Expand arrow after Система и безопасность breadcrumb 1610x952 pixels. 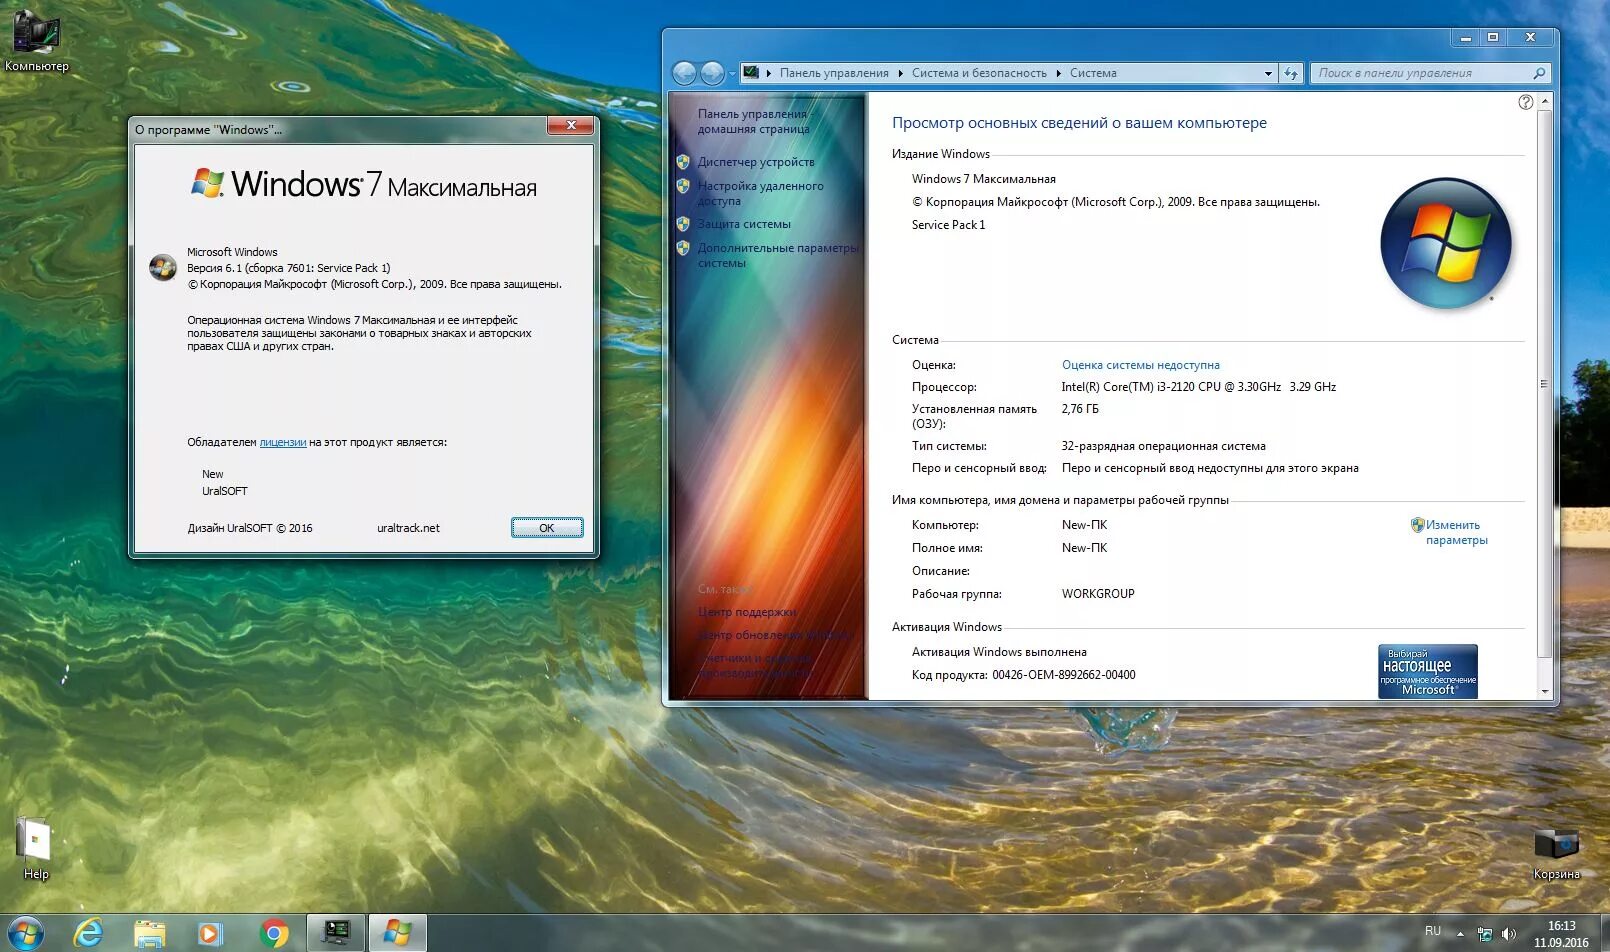(1058, 73)
